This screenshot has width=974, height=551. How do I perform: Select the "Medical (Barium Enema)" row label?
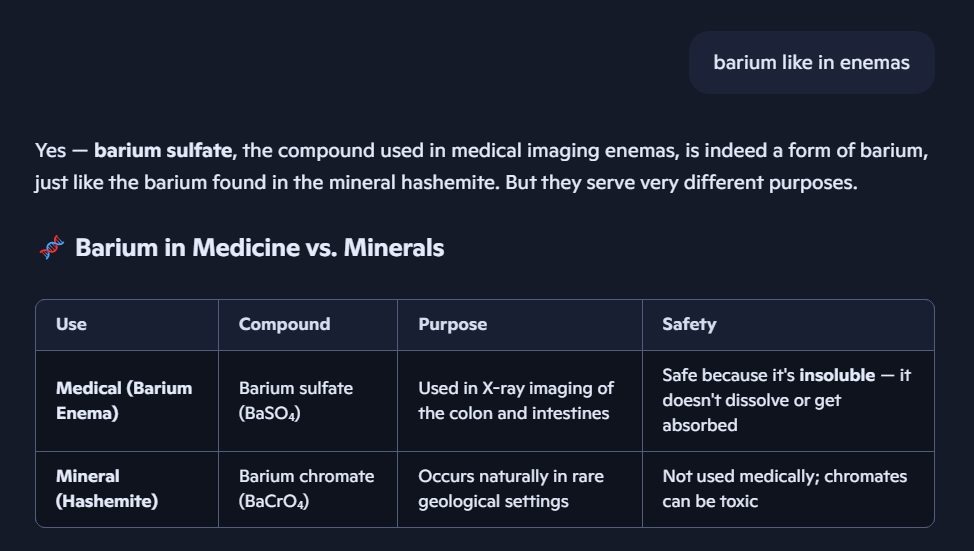123,400
